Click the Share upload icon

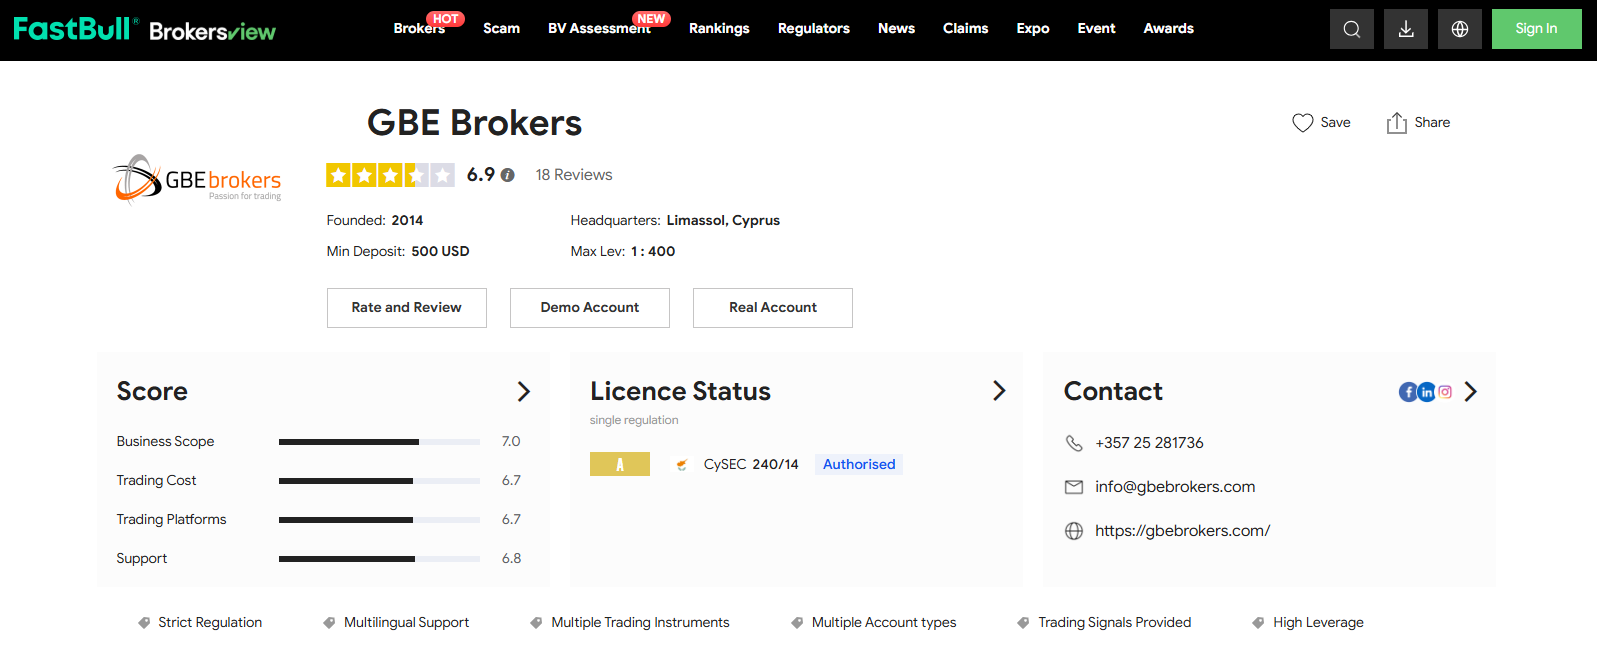click(x=1396, y=123)
